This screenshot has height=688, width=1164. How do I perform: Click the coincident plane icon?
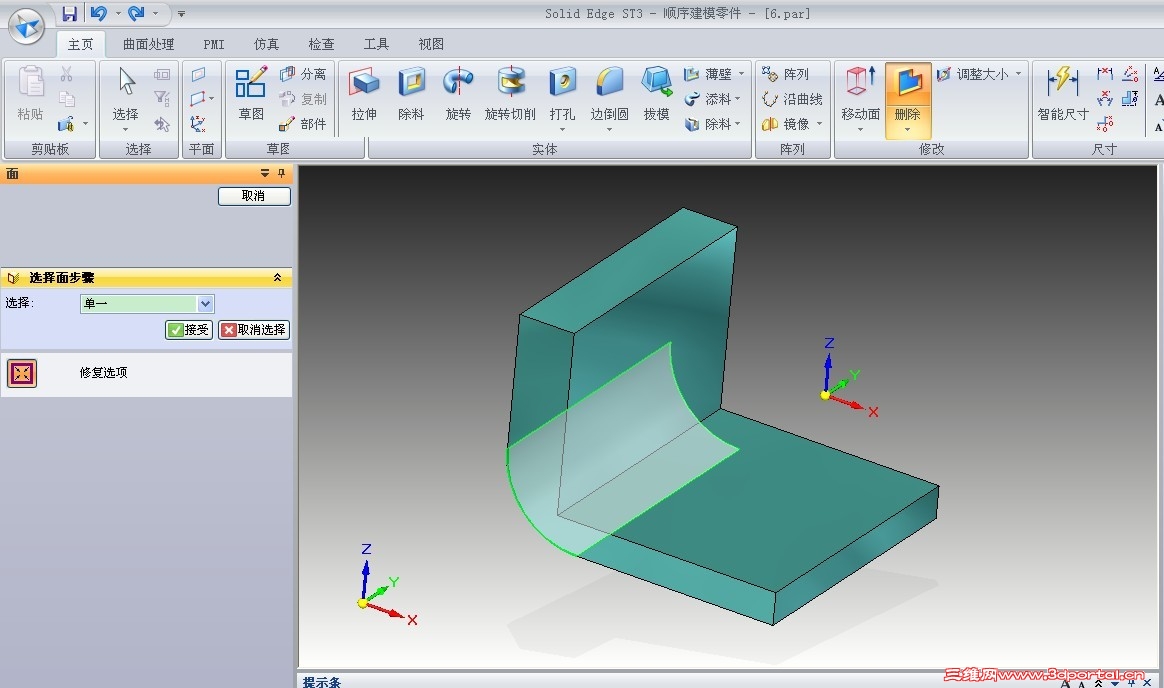point(198,74)
